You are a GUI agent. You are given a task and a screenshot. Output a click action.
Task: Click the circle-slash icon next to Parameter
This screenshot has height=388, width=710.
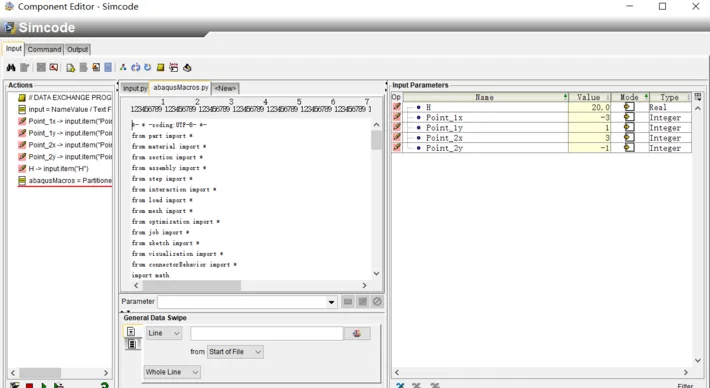tap(377, 302)
